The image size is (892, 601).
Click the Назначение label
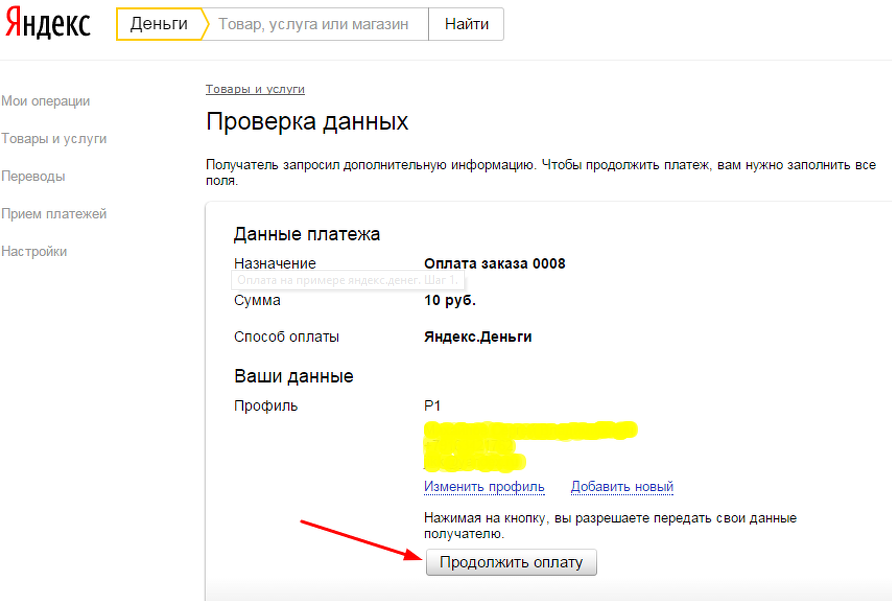pyautogui.click(x=275, y=264)
